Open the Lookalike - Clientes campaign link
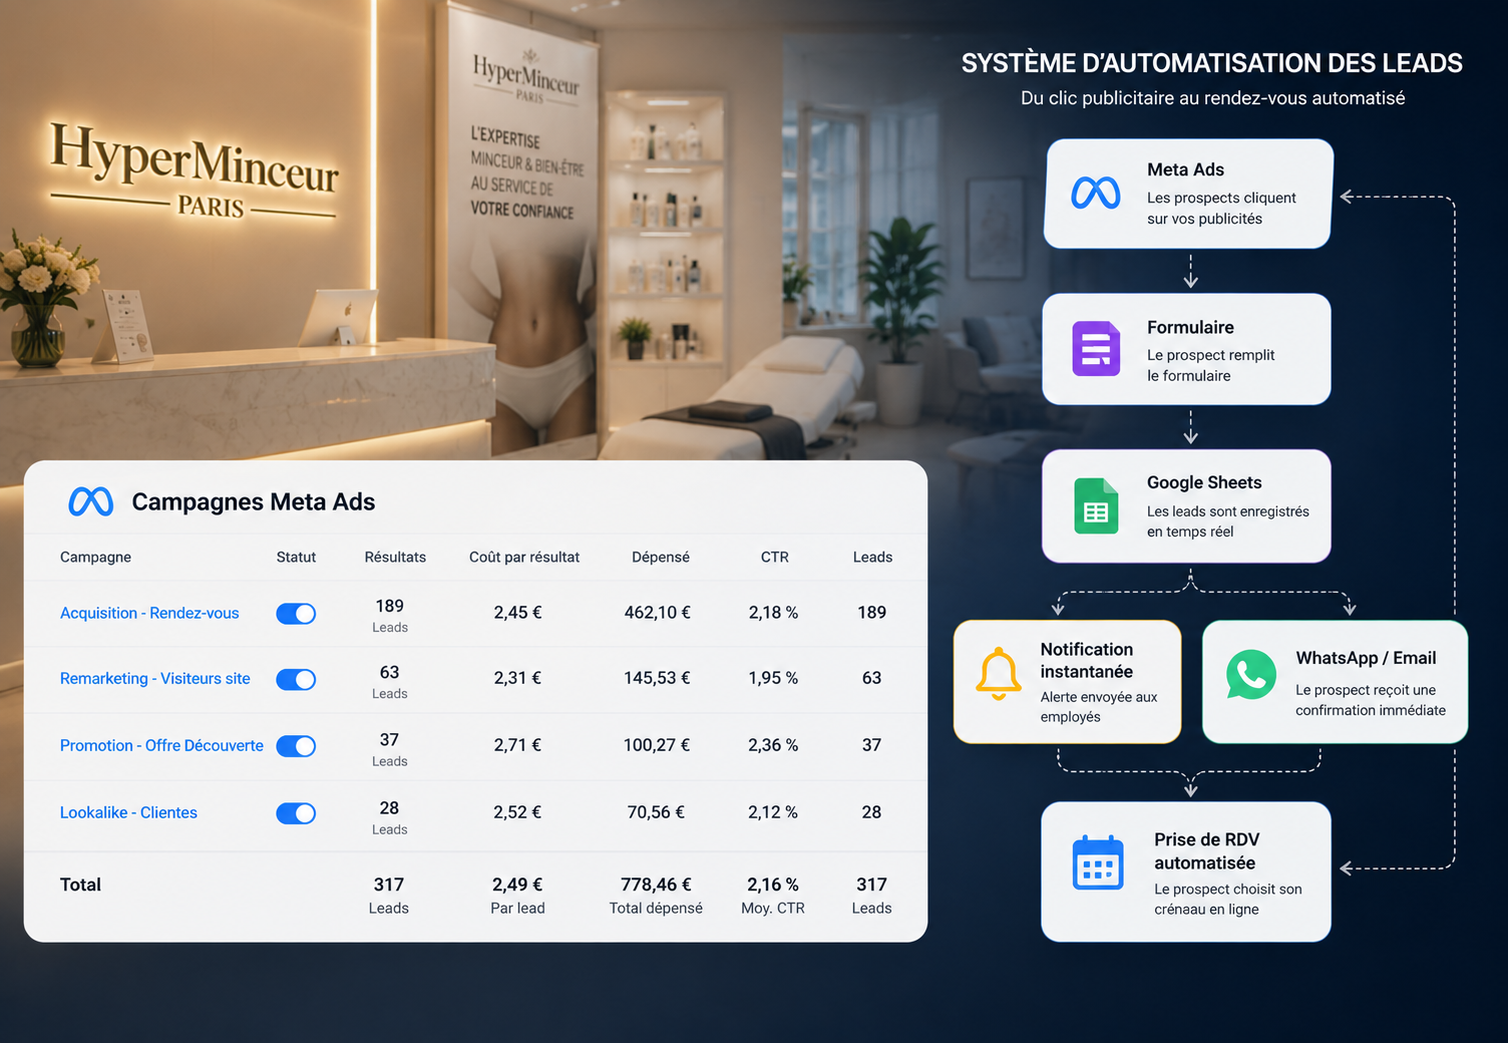This screenshot has height=1043, width=1508. [x=128, y=812]
